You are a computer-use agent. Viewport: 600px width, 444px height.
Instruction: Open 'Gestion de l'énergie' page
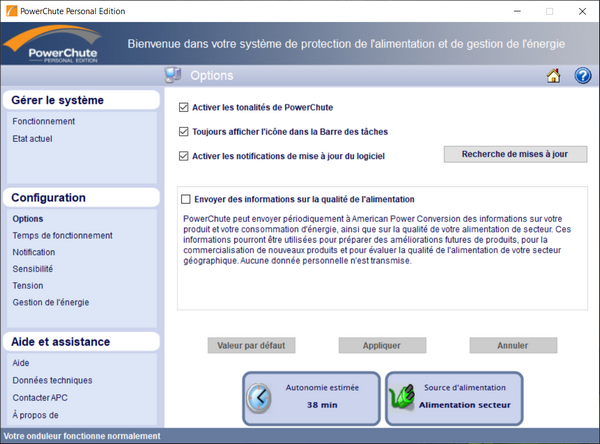point(51,302)
